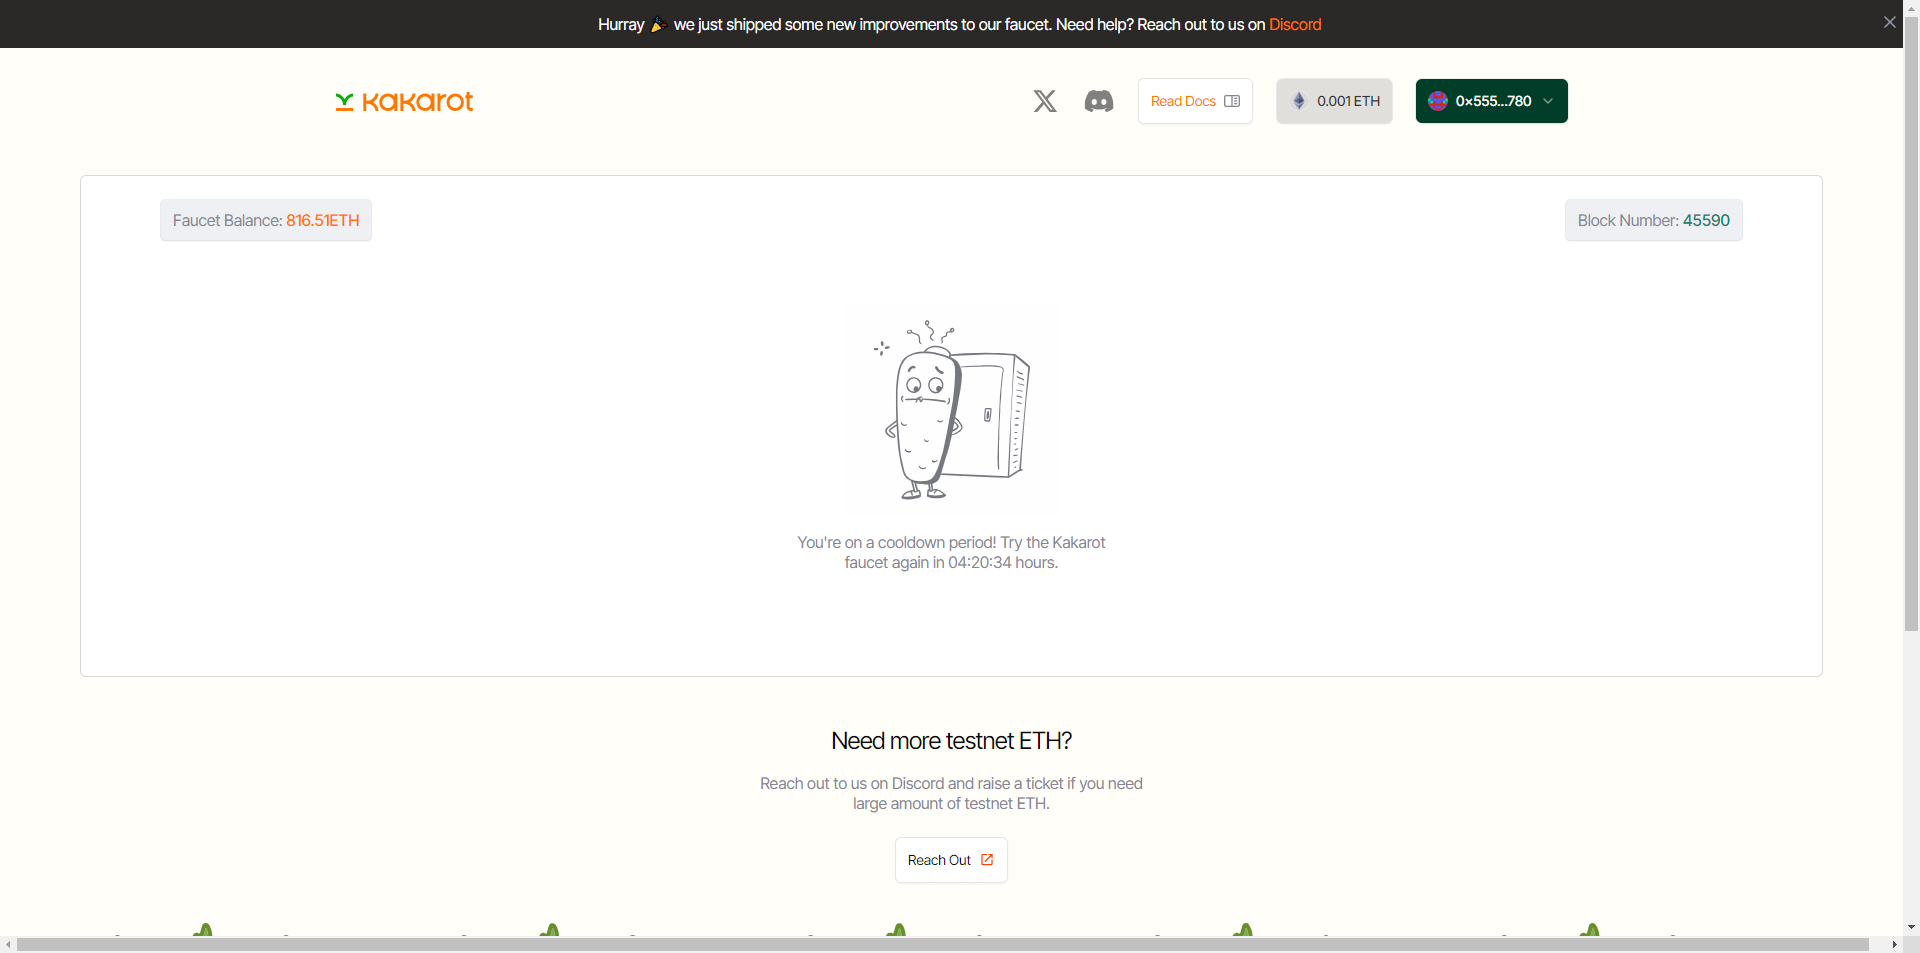This screenshot has width=1920, height=953.
Task: Follow the Discord link in the banner
Action: (x=1295, y=24)
